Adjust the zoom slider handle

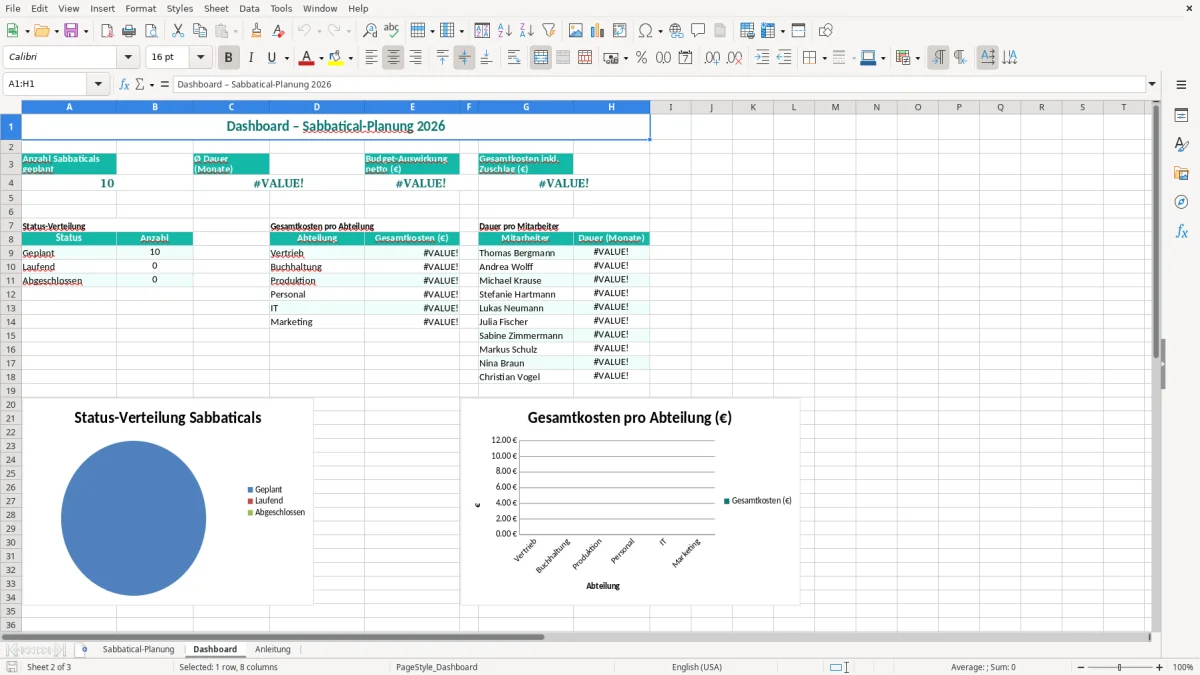[x=1119, y=667]
